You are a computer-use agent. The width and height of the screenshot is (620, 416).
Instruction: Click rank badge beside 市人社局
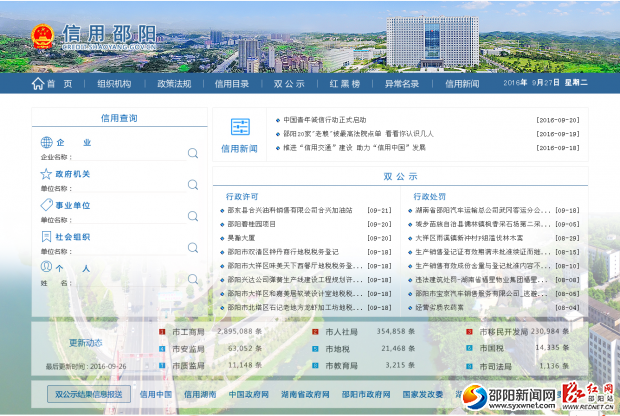coord(315,332)
